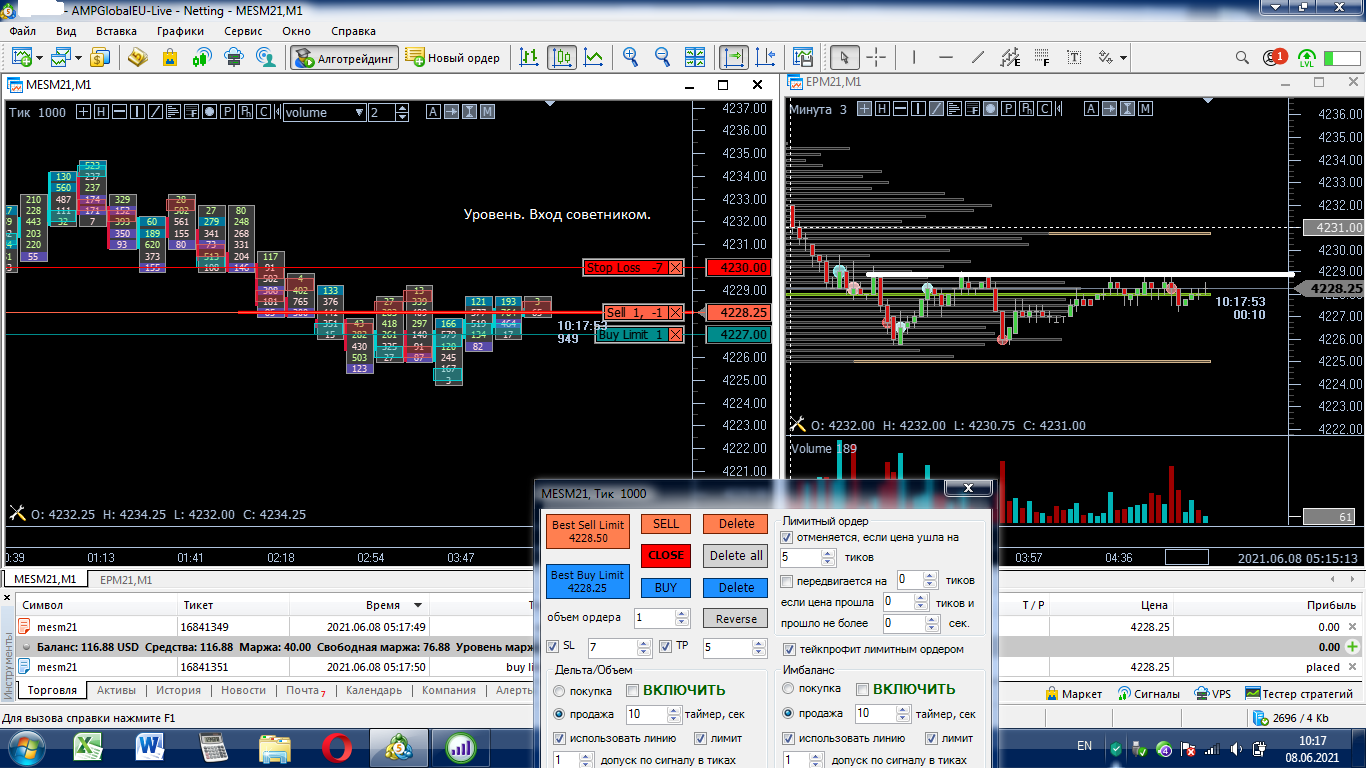Enable the 'передвигается на' checkbox
Viewport: 1366px width, 768px height.
(786, 581)
